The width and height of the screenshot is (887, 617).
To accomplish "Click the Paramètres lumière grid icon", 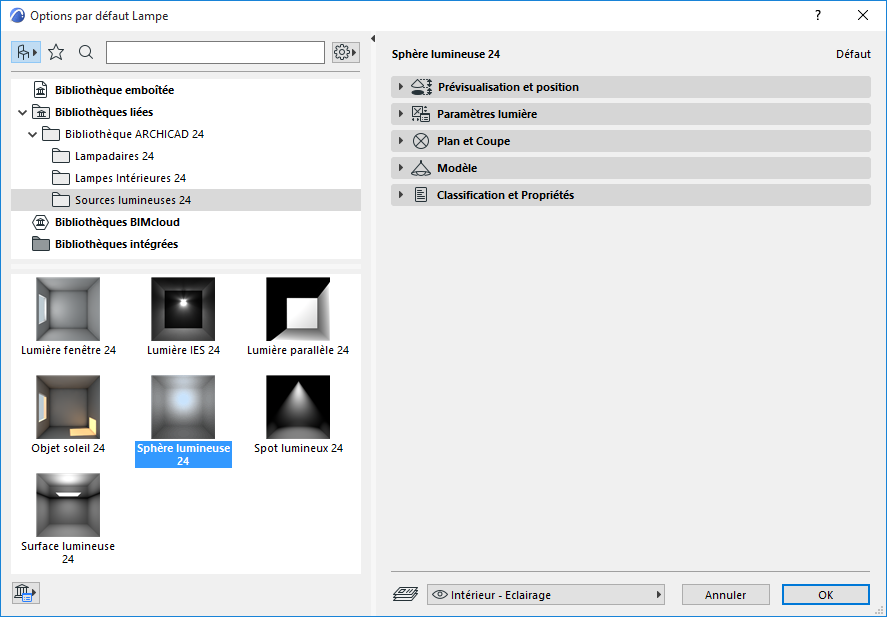I will coord(422,114).
